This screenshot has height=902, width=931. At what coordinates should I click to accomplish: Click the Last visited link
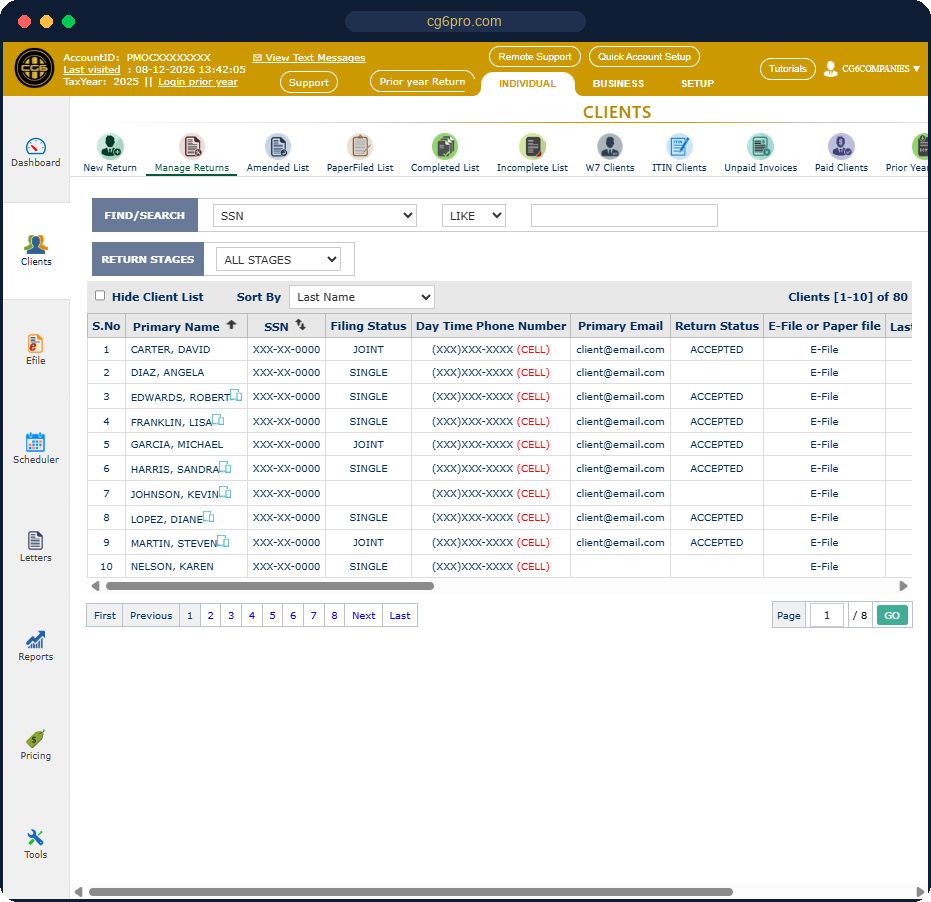point(91,69)
